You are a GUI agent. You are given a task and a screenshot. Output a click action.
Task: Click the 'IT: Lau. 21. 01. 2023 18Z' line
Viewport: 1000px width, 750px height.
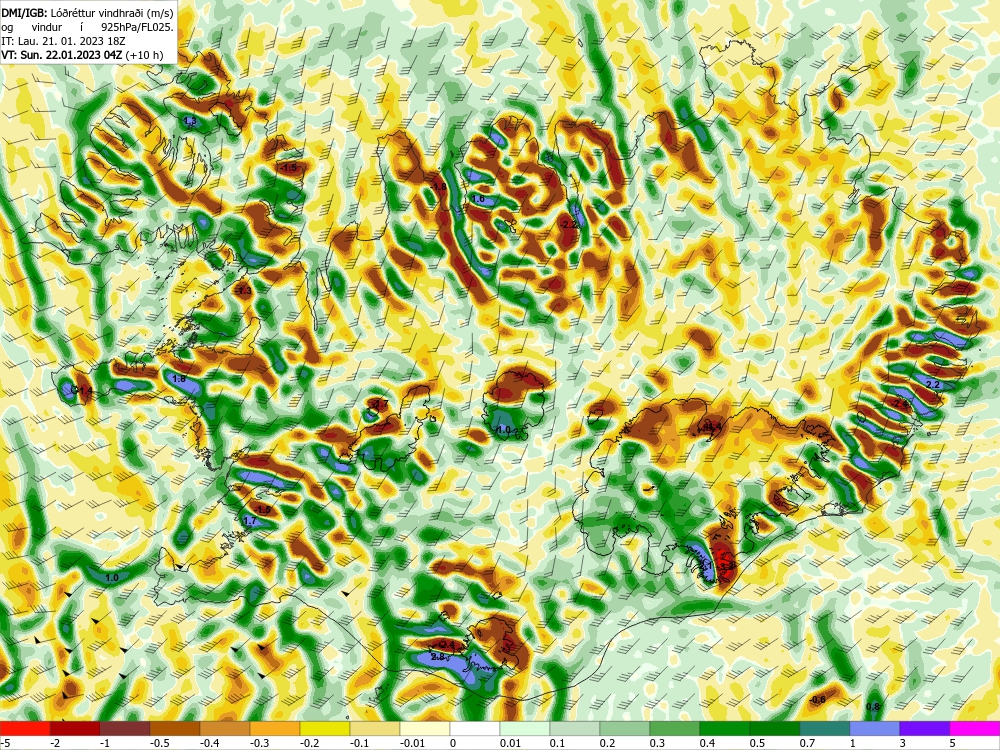(x=63, y=41)
